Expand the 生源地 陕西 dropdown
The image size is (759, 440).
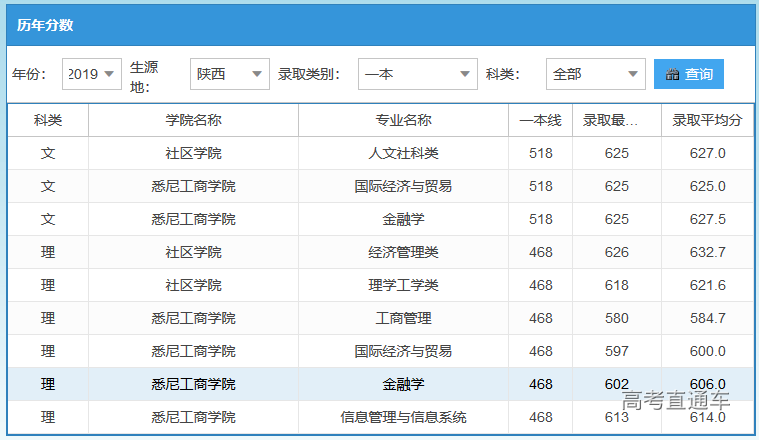click(230, 74)
